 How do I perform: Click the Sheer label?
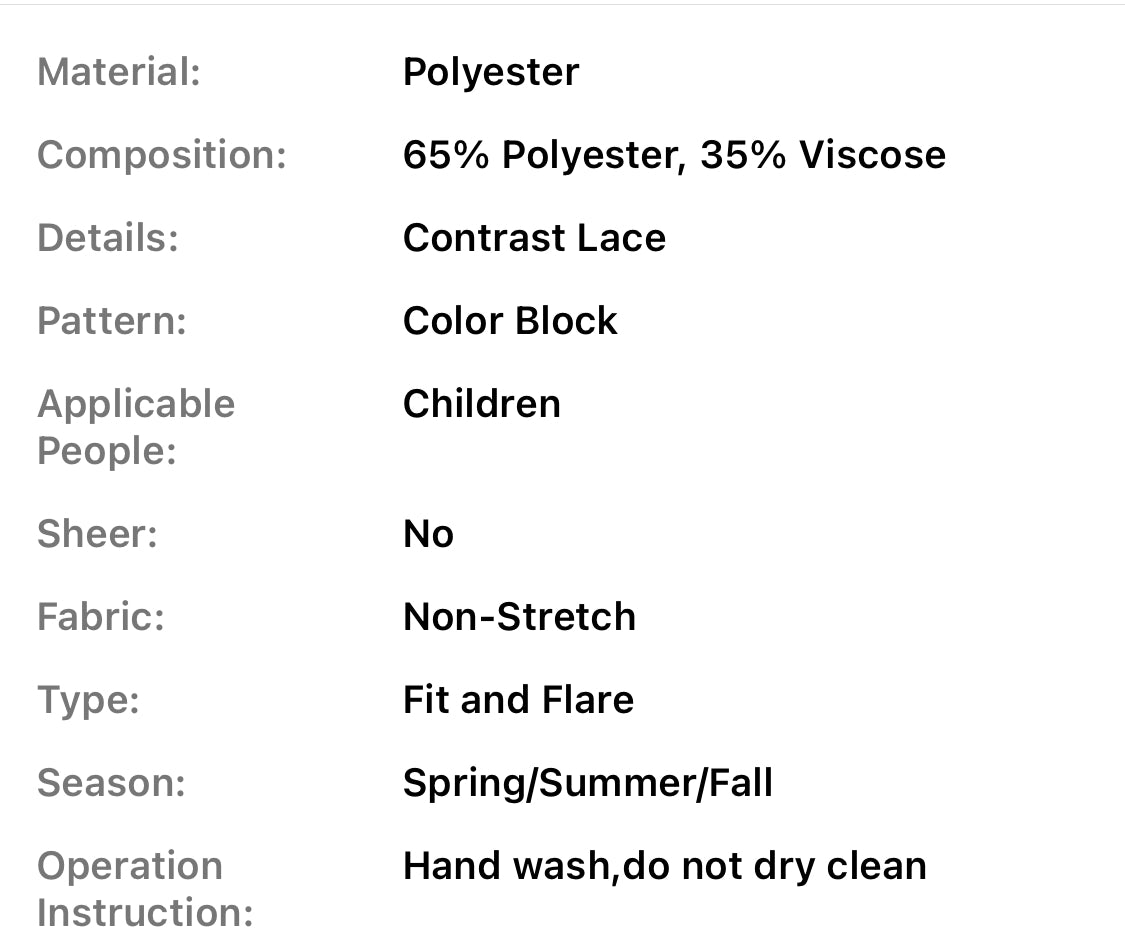(x=97, y=535)
